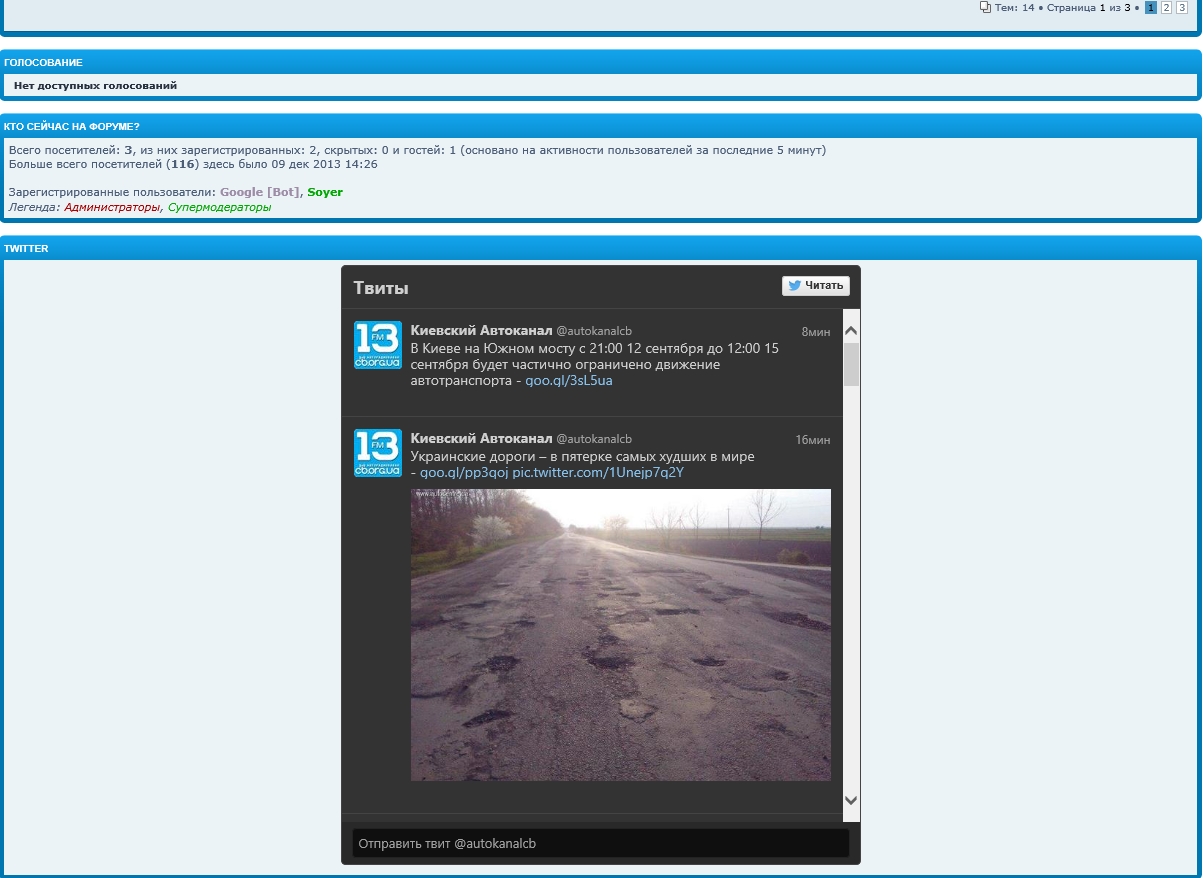Open the goo.gl/3sL5ua link
Viewport: 1204px width, 878px height.
click(x=569, y=381)
